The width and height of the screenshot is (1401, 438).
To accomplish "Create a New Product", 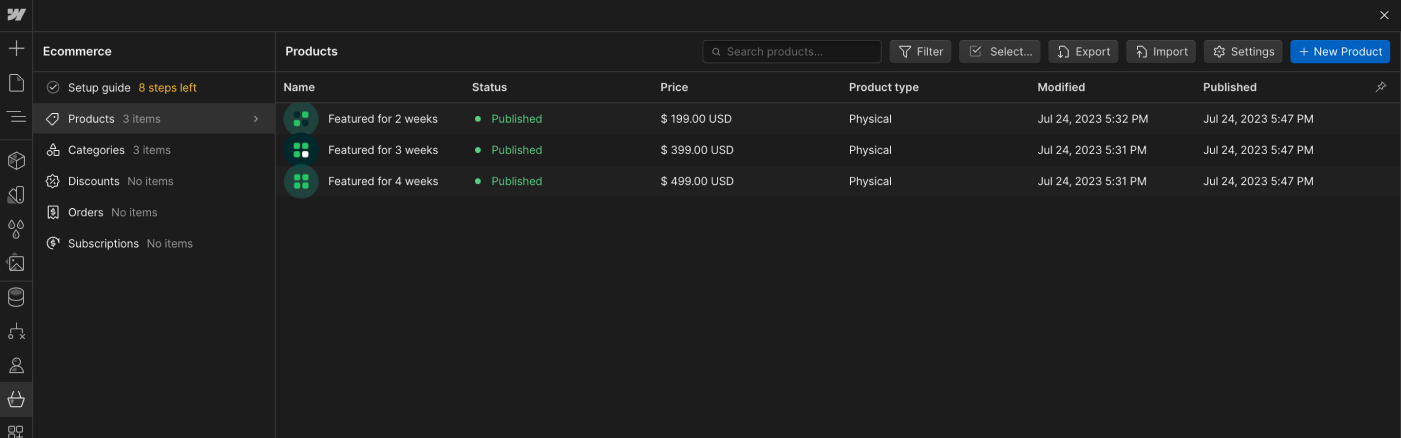I will 1340,52.
